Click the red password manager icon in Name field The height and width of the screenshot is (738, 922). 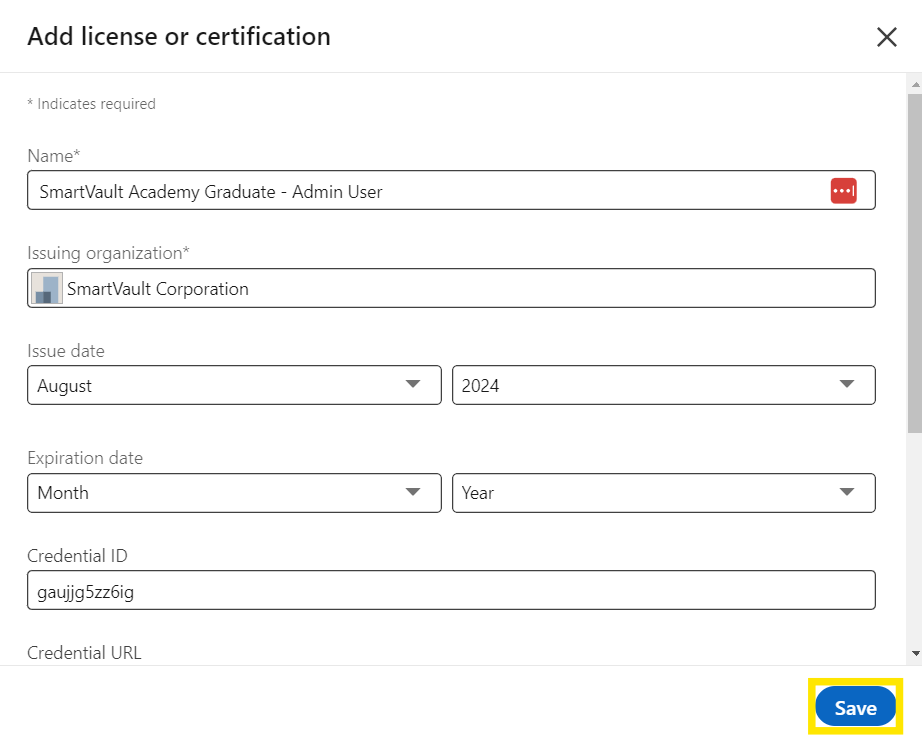pyautogui.click(x=843, y=191)
